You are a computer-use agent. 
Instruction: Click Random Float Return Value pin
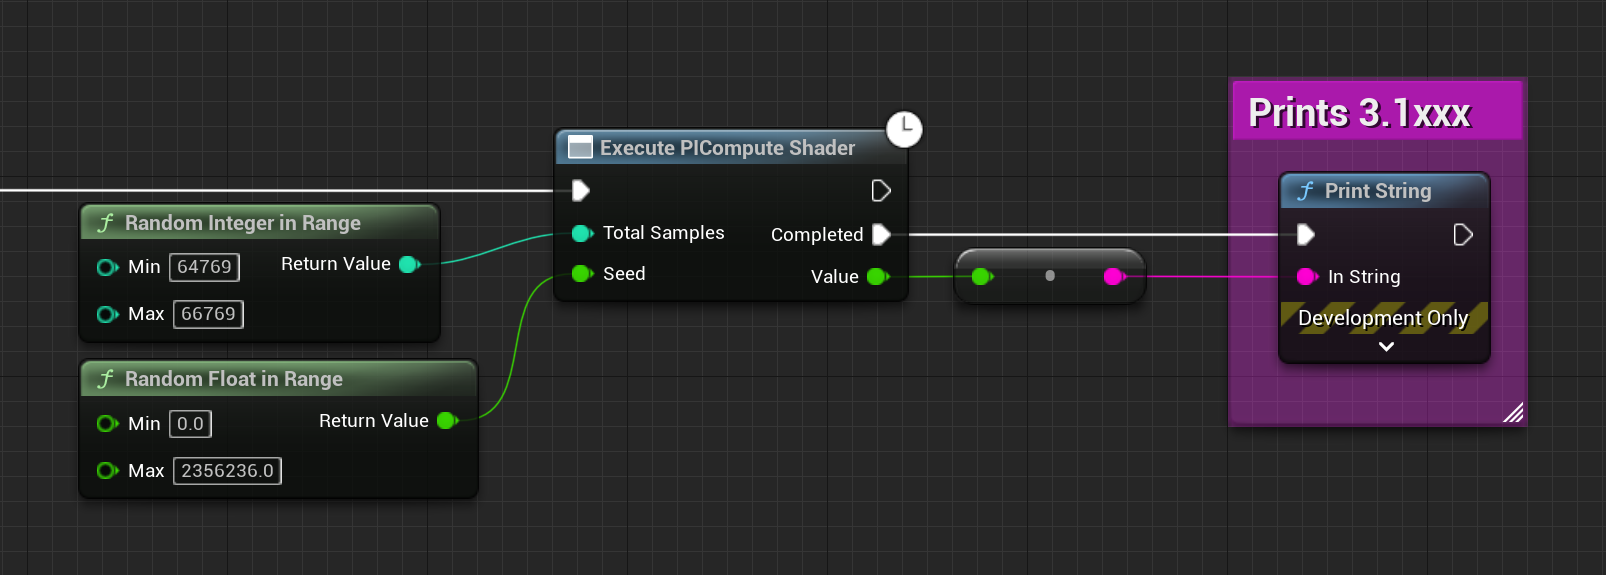click(x=447, y=421)
